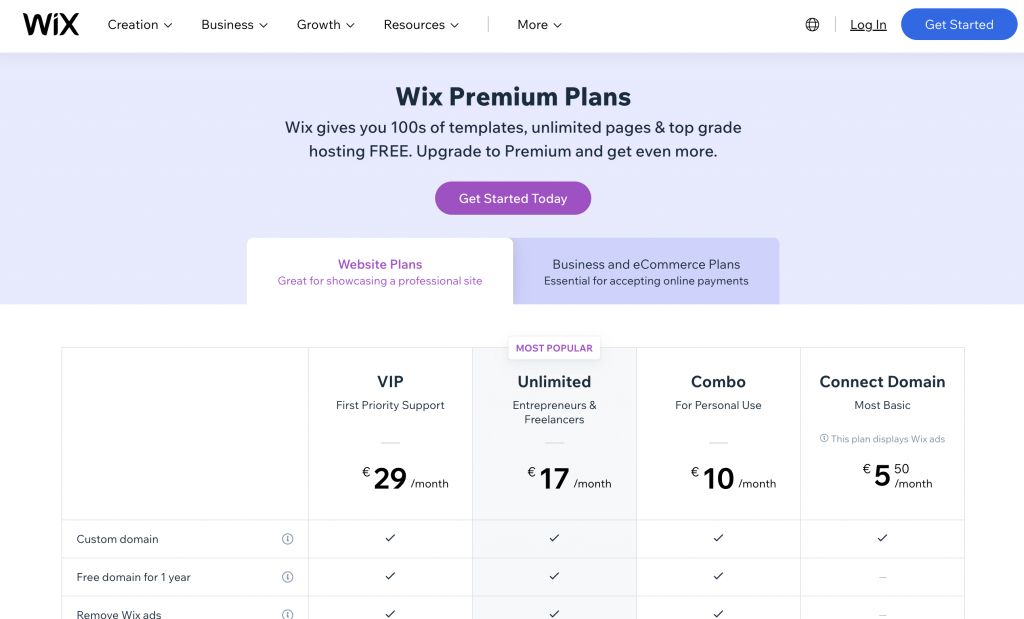Show info for Custom domain feature
This screenshot has width=1024, height=619.
287,539
